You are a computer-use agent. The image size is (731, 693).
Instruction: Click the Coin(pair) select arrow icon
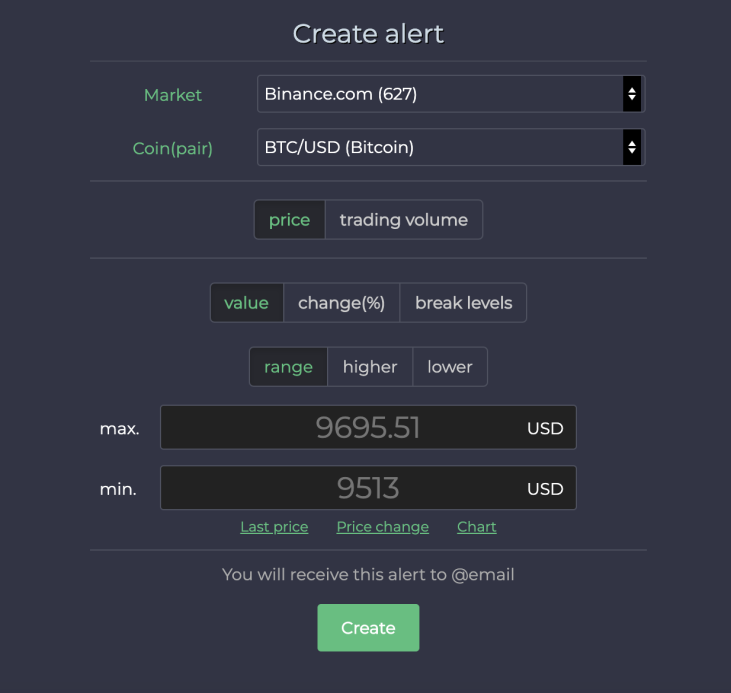coord(632,147)
